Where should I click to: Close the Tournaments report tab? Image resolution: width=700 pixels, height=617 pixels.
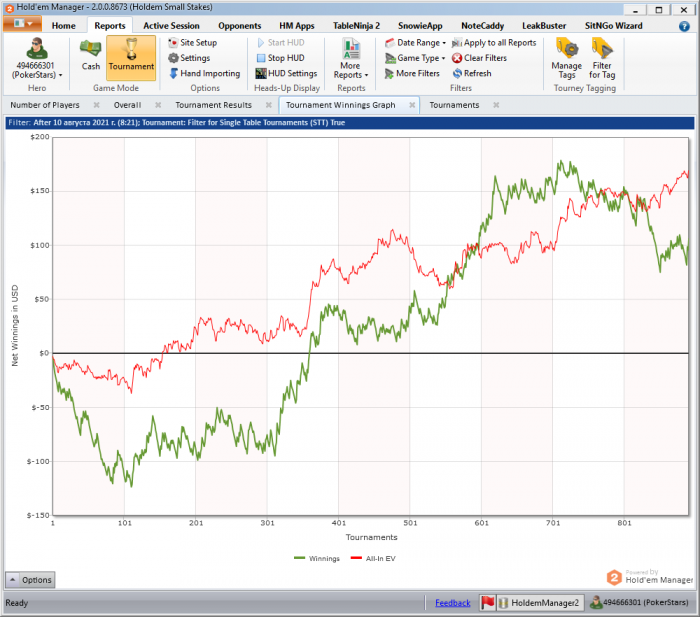(x=496, y=105)
